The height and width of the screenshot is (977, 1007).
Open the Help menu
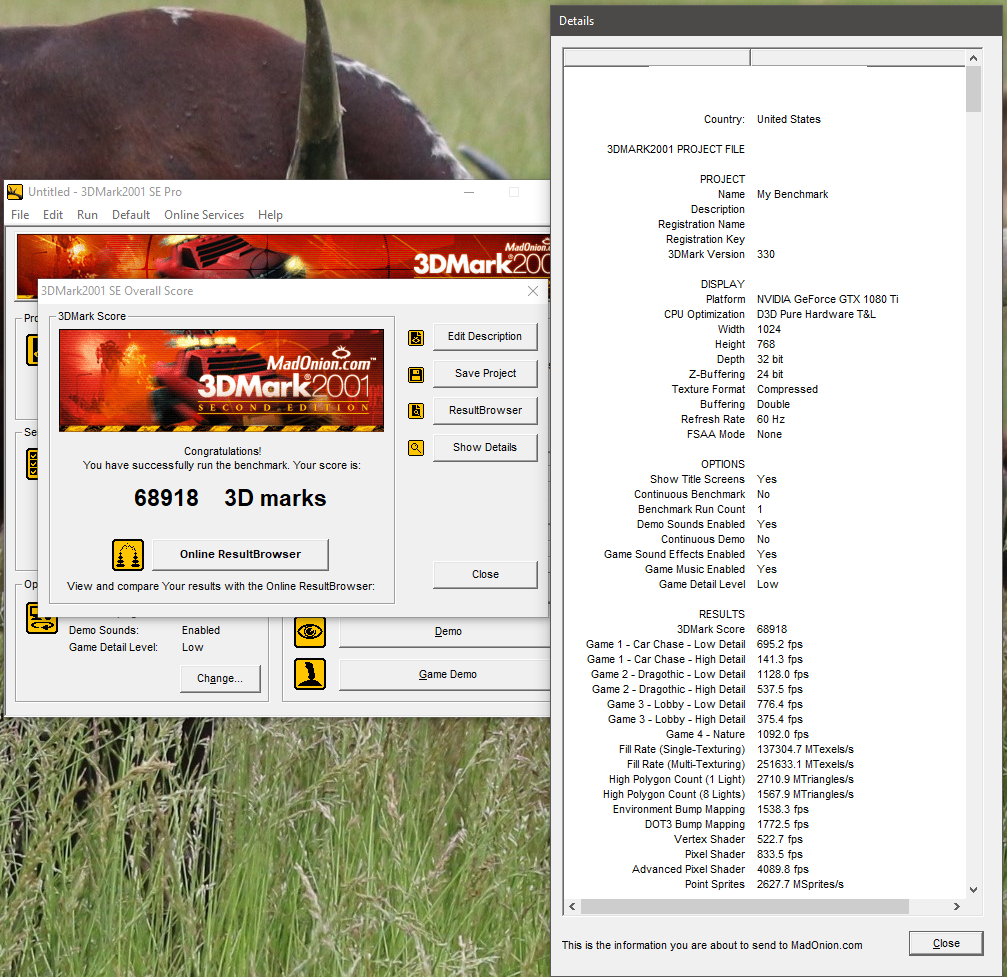[x=270, y=215]
